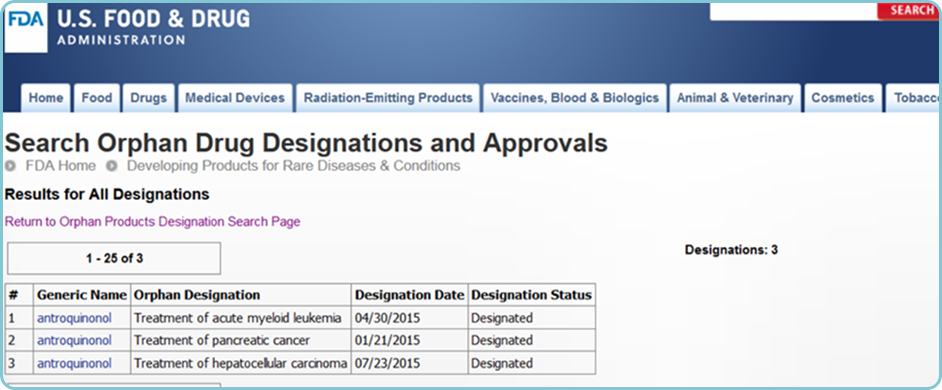This screenshot has width=942, height=390.
Task: Click bullet icon before FDA Home breadcrumb
Action: (x=10, y=166)
